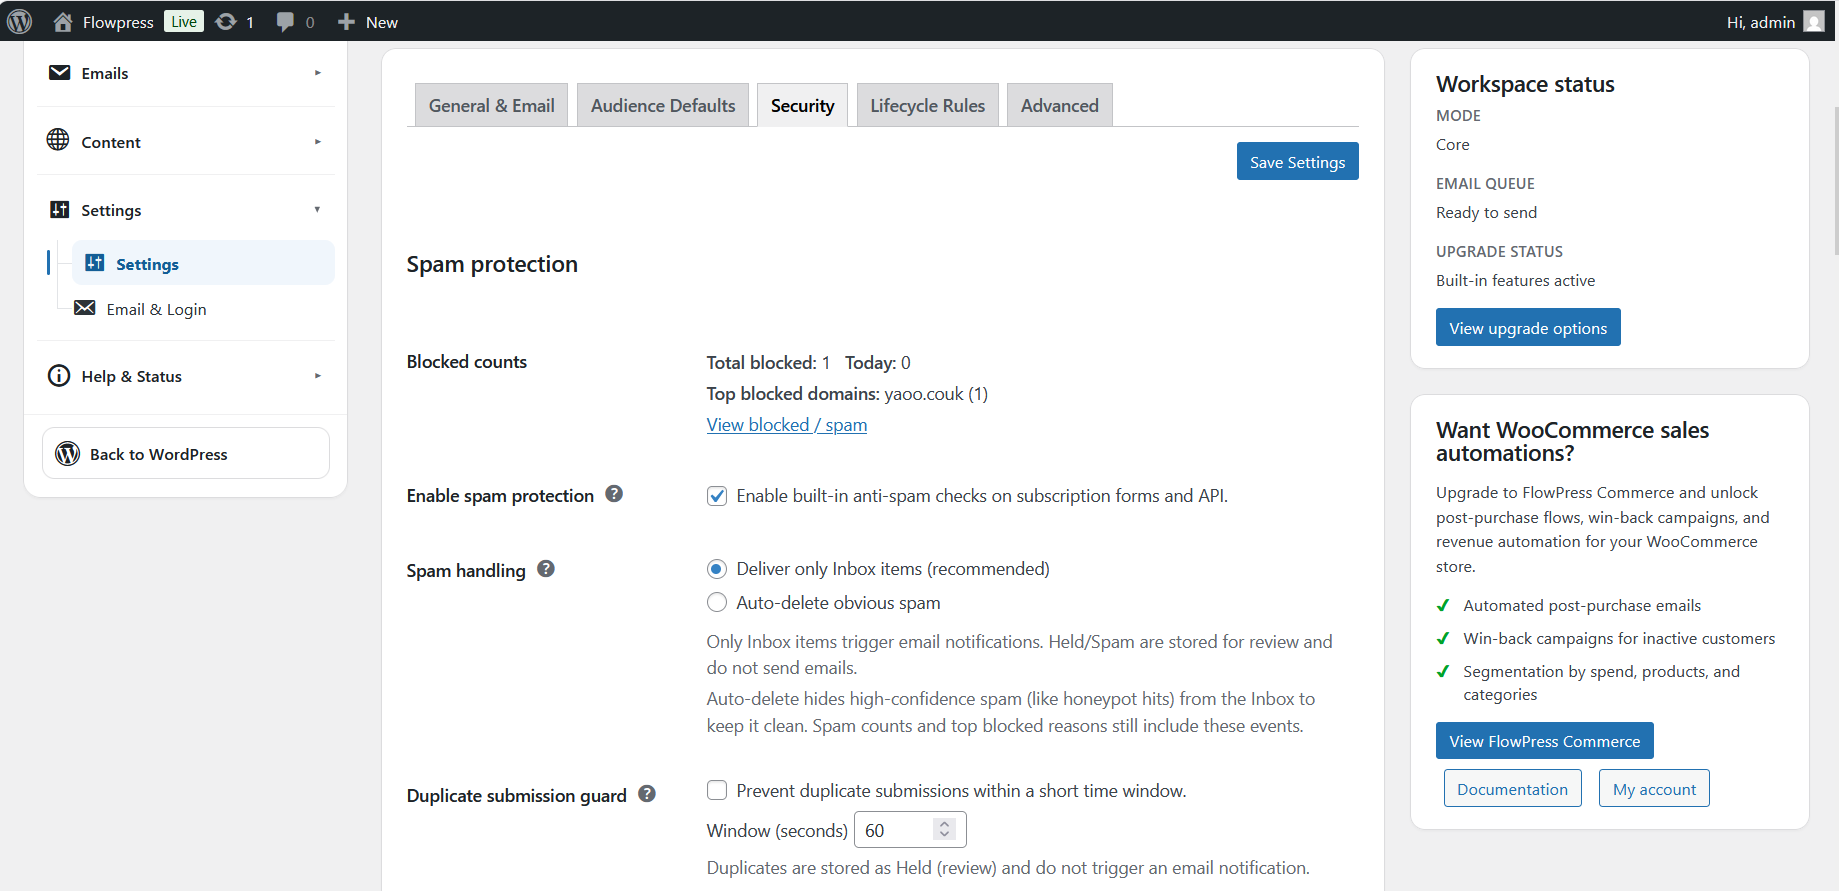Click the Security tab
This screenshot has height=891, width=1839.
803,105
